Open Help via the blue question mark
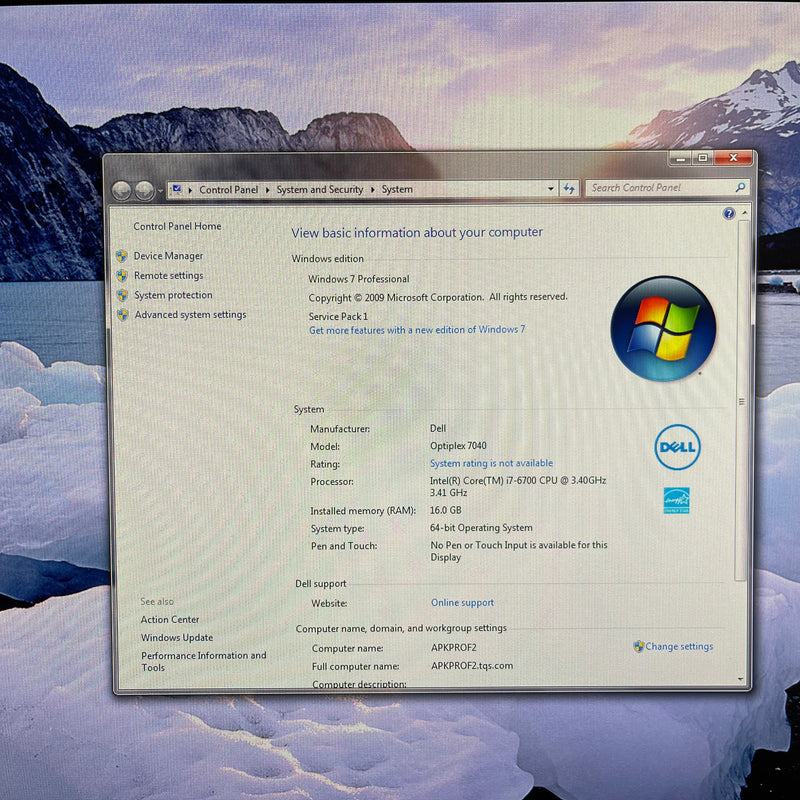800x800 pixels. click(729, 214)
